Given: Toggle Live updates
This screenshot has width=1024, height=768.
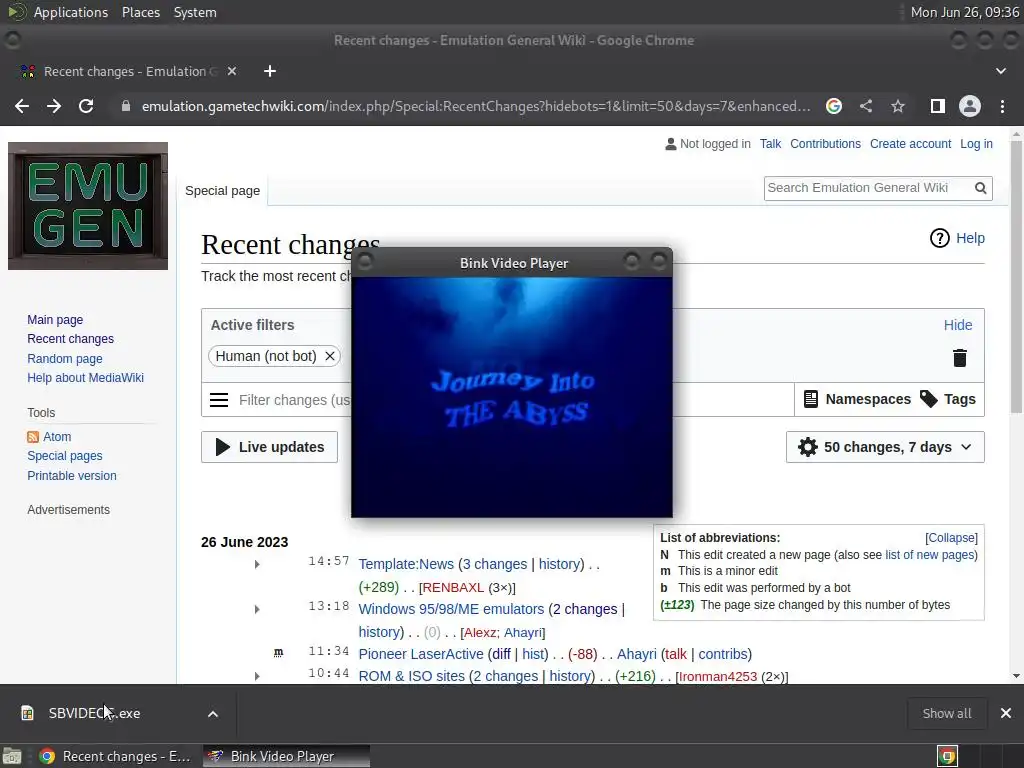Looking at the screenshot, I should pos(269,447).
